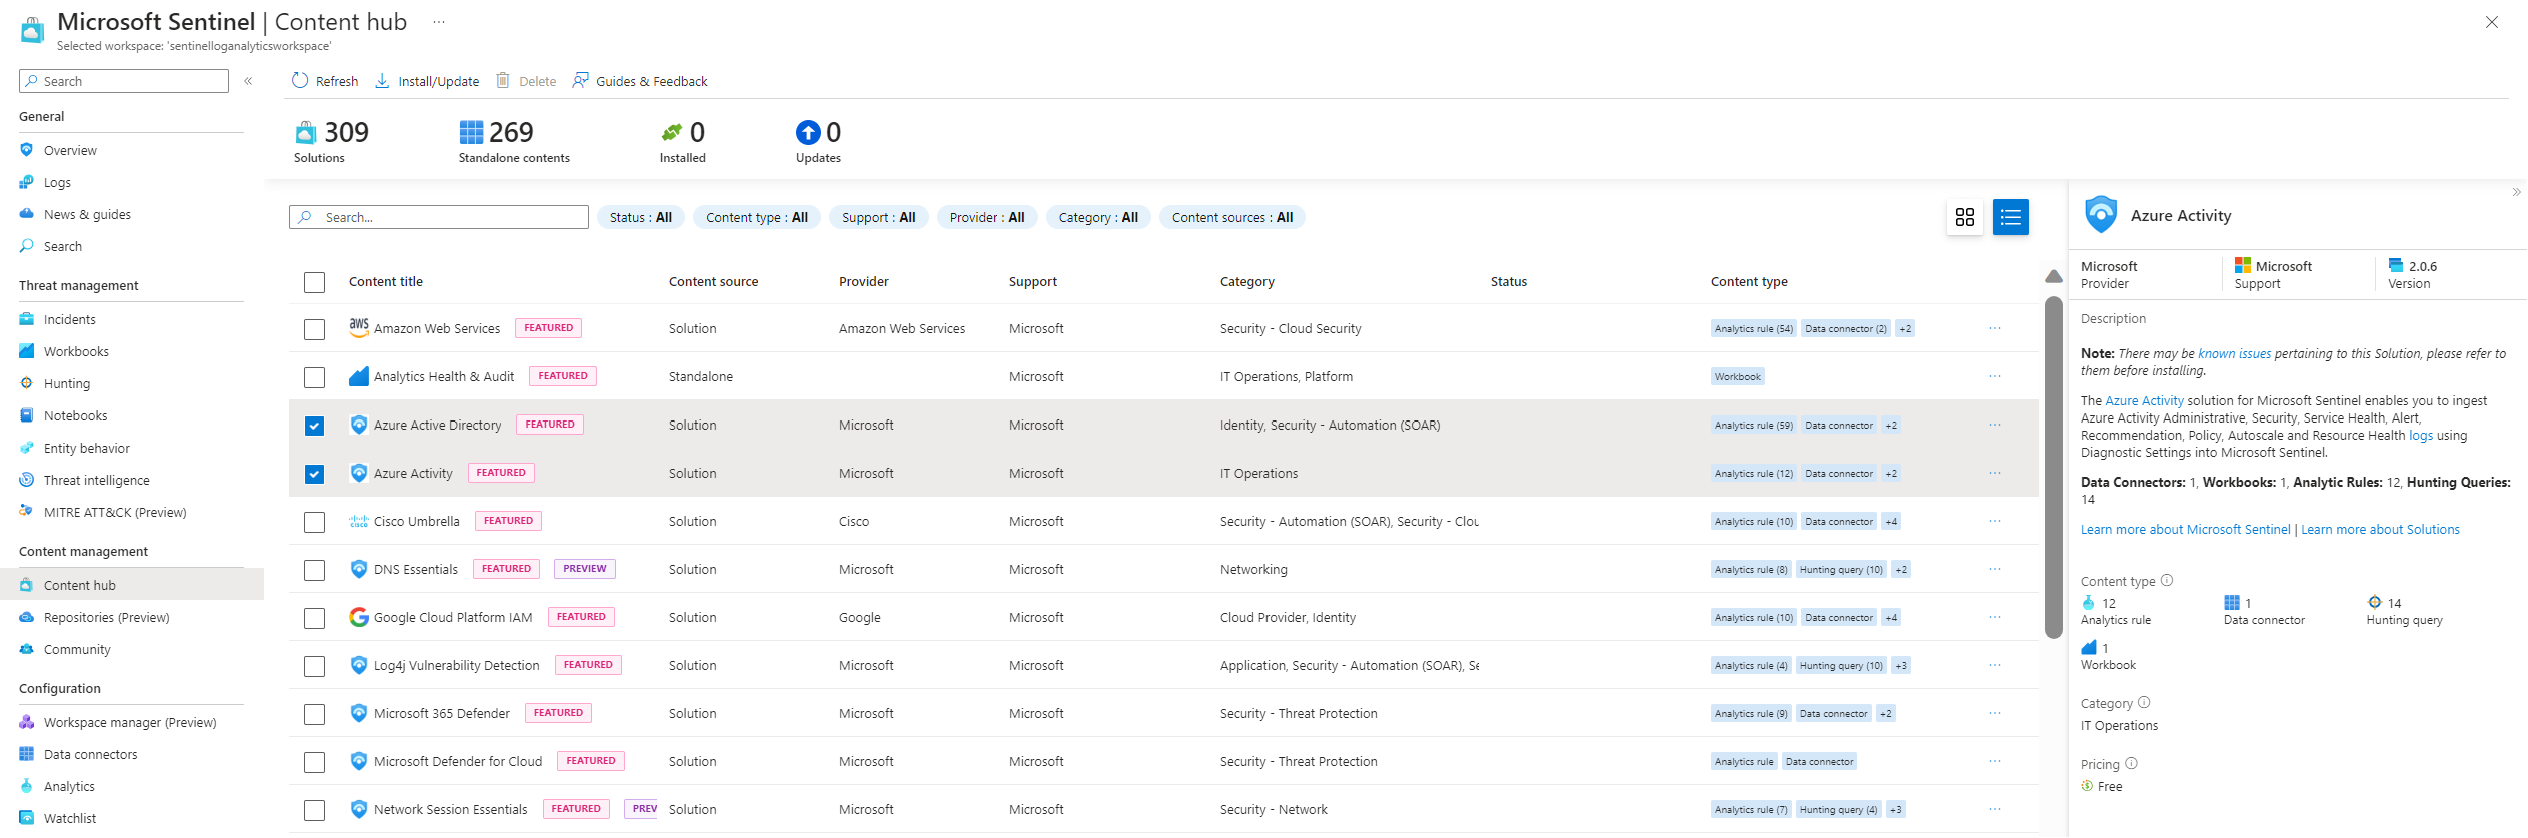Uncheck the Azure Active Directory checkbox
Screen dimensions: 2528x838
pyautogui.click(x=314, y=426)
